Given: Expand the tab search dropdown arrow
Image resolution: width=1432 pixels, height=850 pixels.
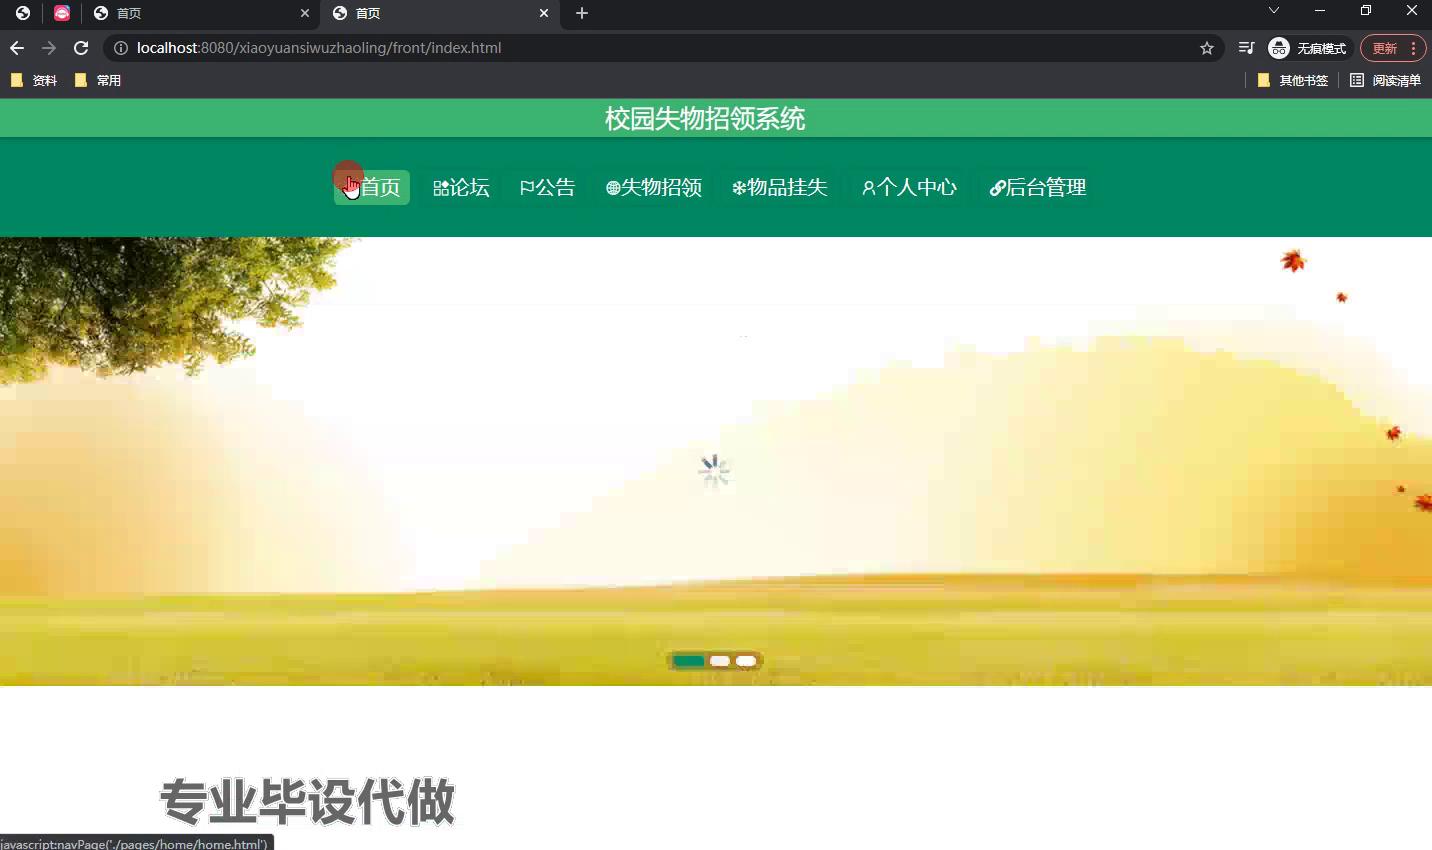Looking at the screenshot, I should [1273, 11].
